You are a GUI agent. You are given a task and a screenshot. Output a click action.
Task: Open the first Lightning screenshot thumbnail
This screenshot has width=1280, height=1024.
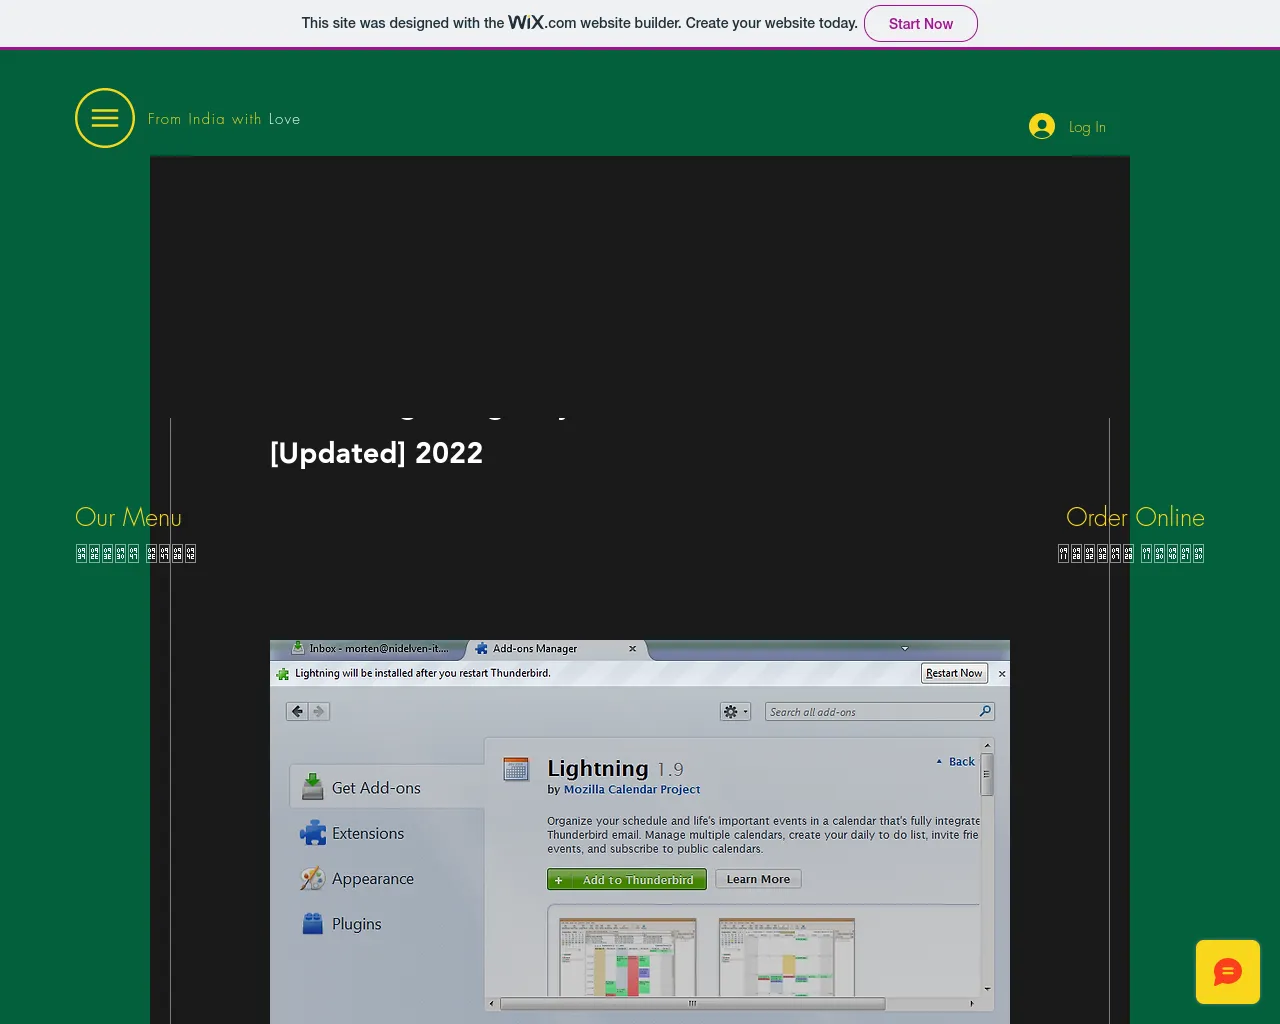(628, 957)
